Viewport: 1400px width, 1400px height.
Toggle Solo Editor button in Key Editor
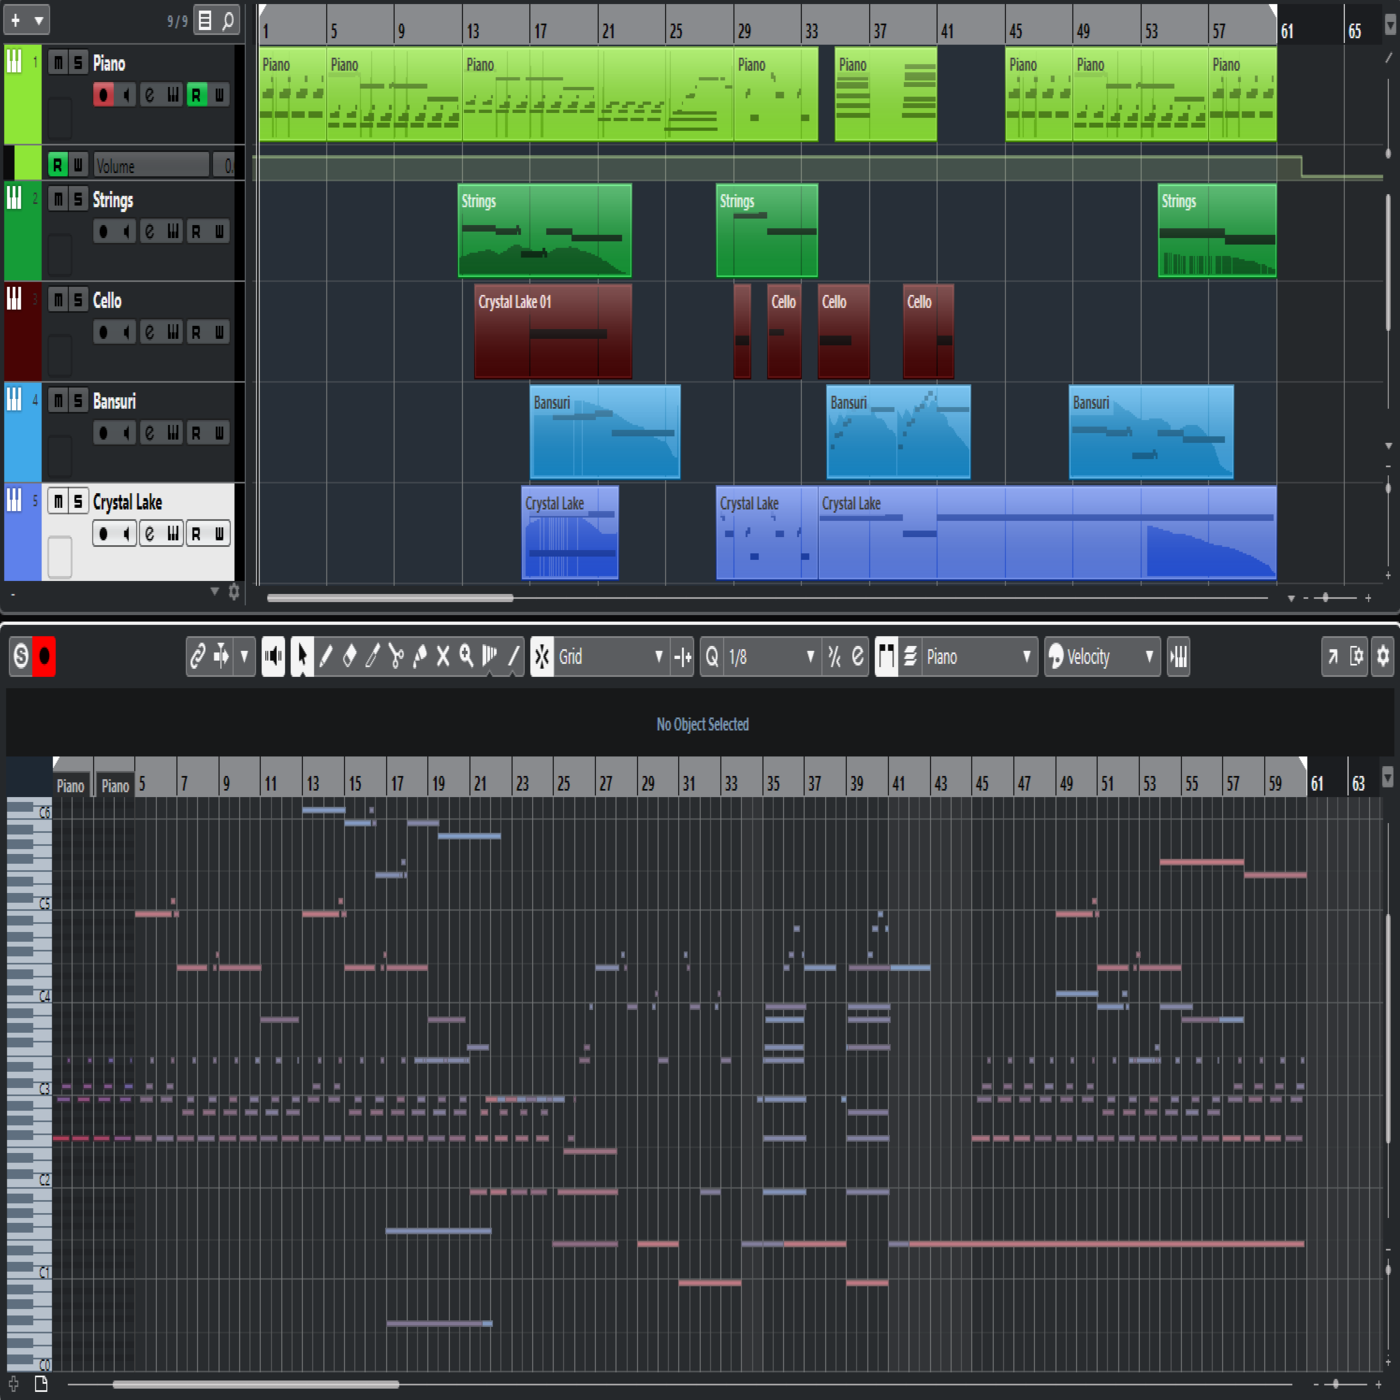[x=21, y=657]
